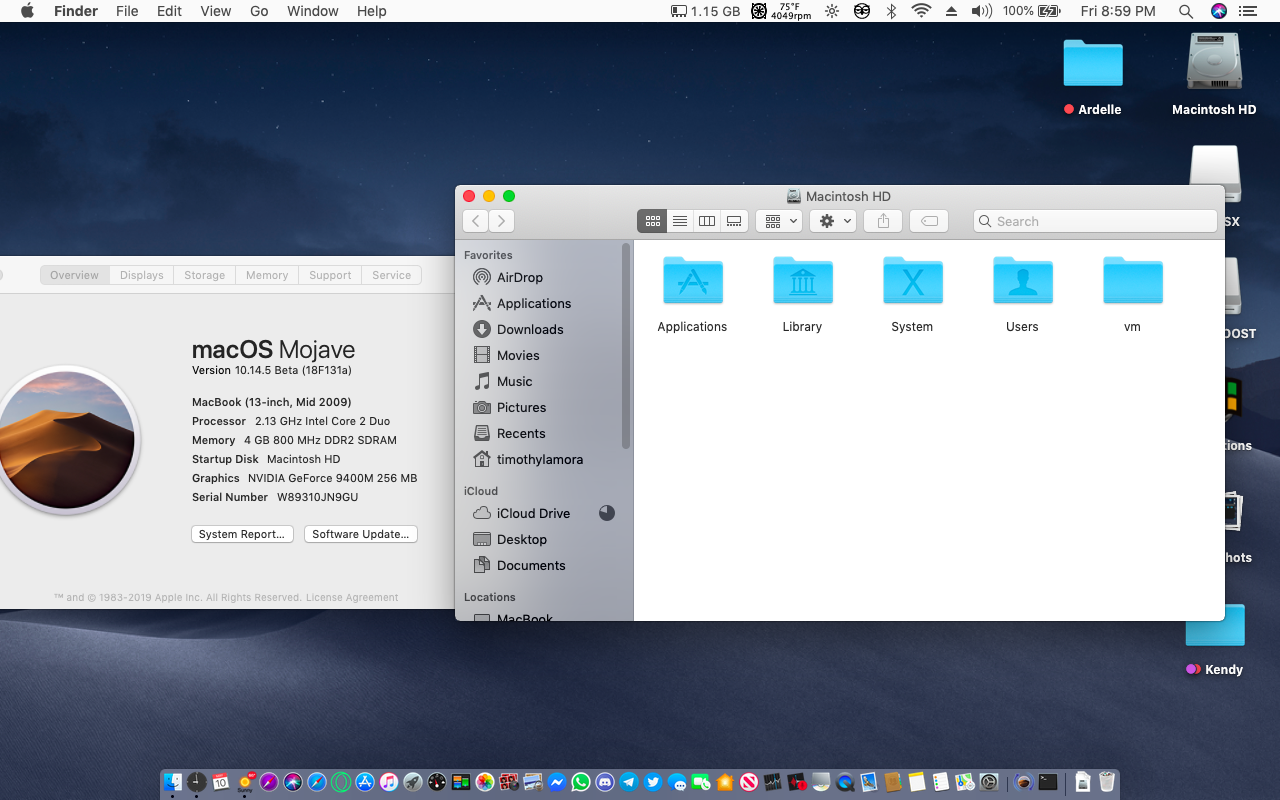Open the Wi-Fi status menu

921,11
